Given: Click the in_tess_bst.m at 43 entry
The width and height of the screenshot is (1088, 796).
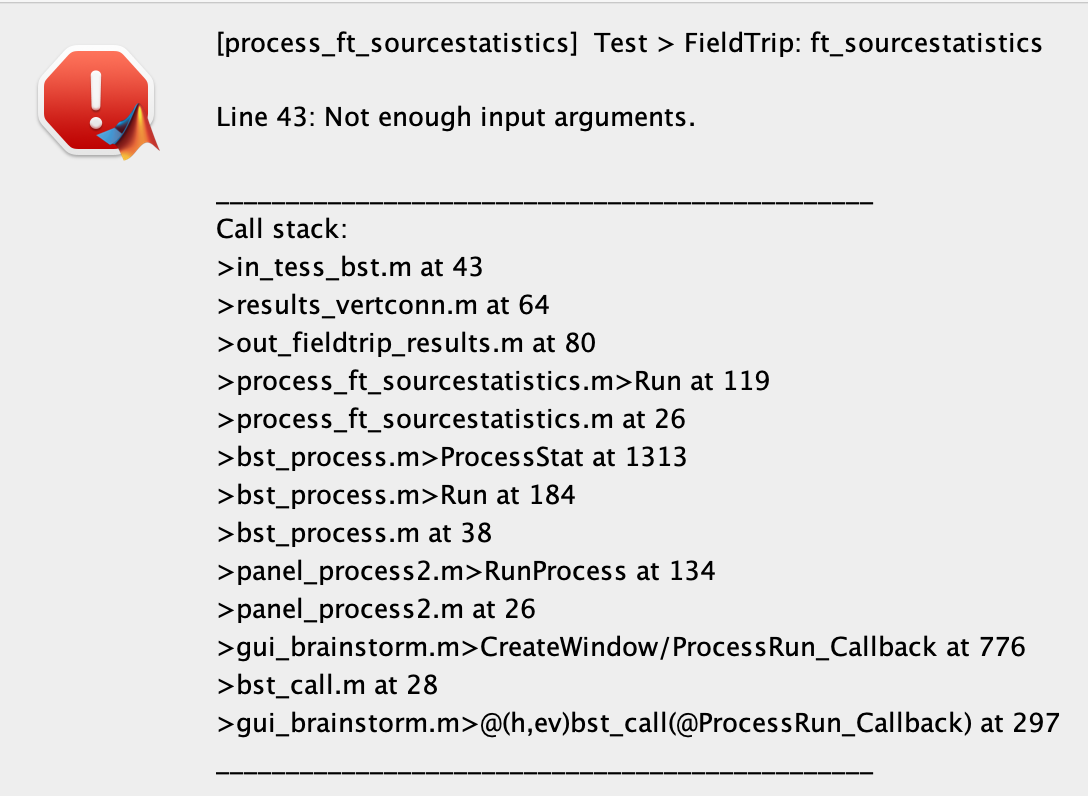Looking at the screenshot, I should 350,267.
